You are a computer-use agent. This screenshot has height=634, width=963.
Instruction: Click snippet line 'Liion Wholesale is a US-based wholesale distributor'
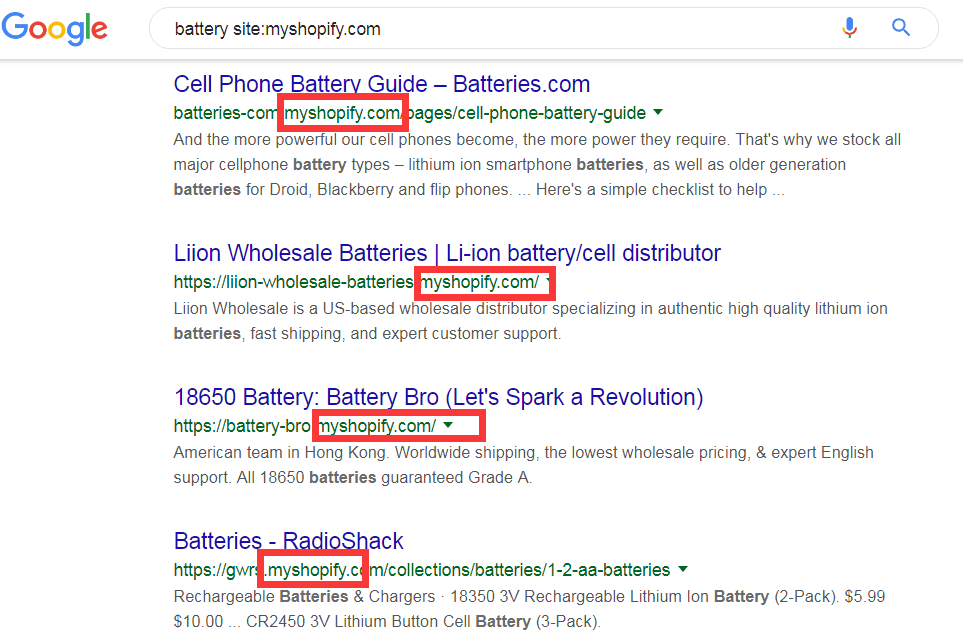(x=531, y=308)
